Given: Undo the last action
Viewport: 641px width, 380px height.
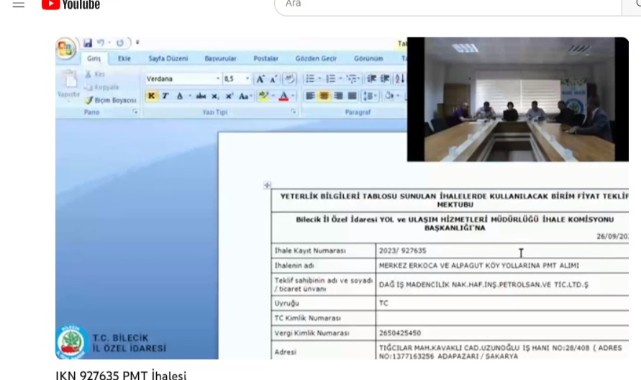Looking at the screenshot, I should coord(101,42).
